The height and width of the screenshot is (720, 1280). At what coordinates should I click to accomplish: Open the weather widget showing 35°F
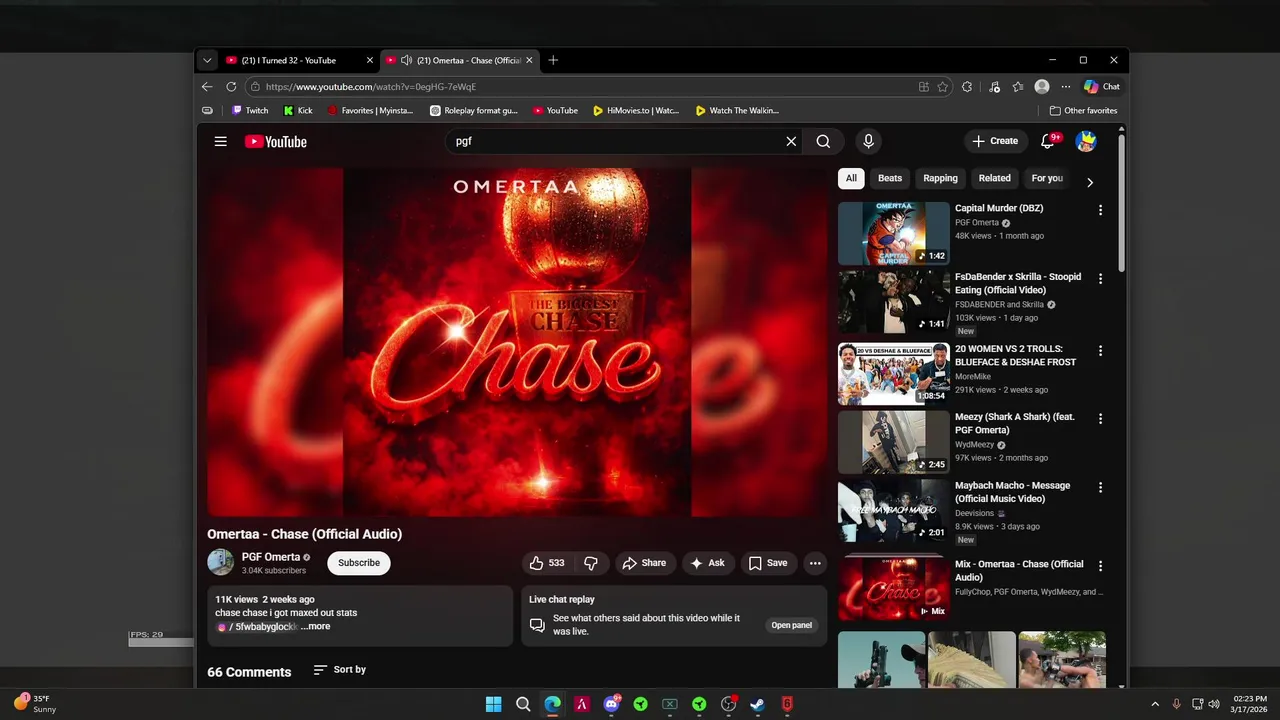(x=35, y=704)
